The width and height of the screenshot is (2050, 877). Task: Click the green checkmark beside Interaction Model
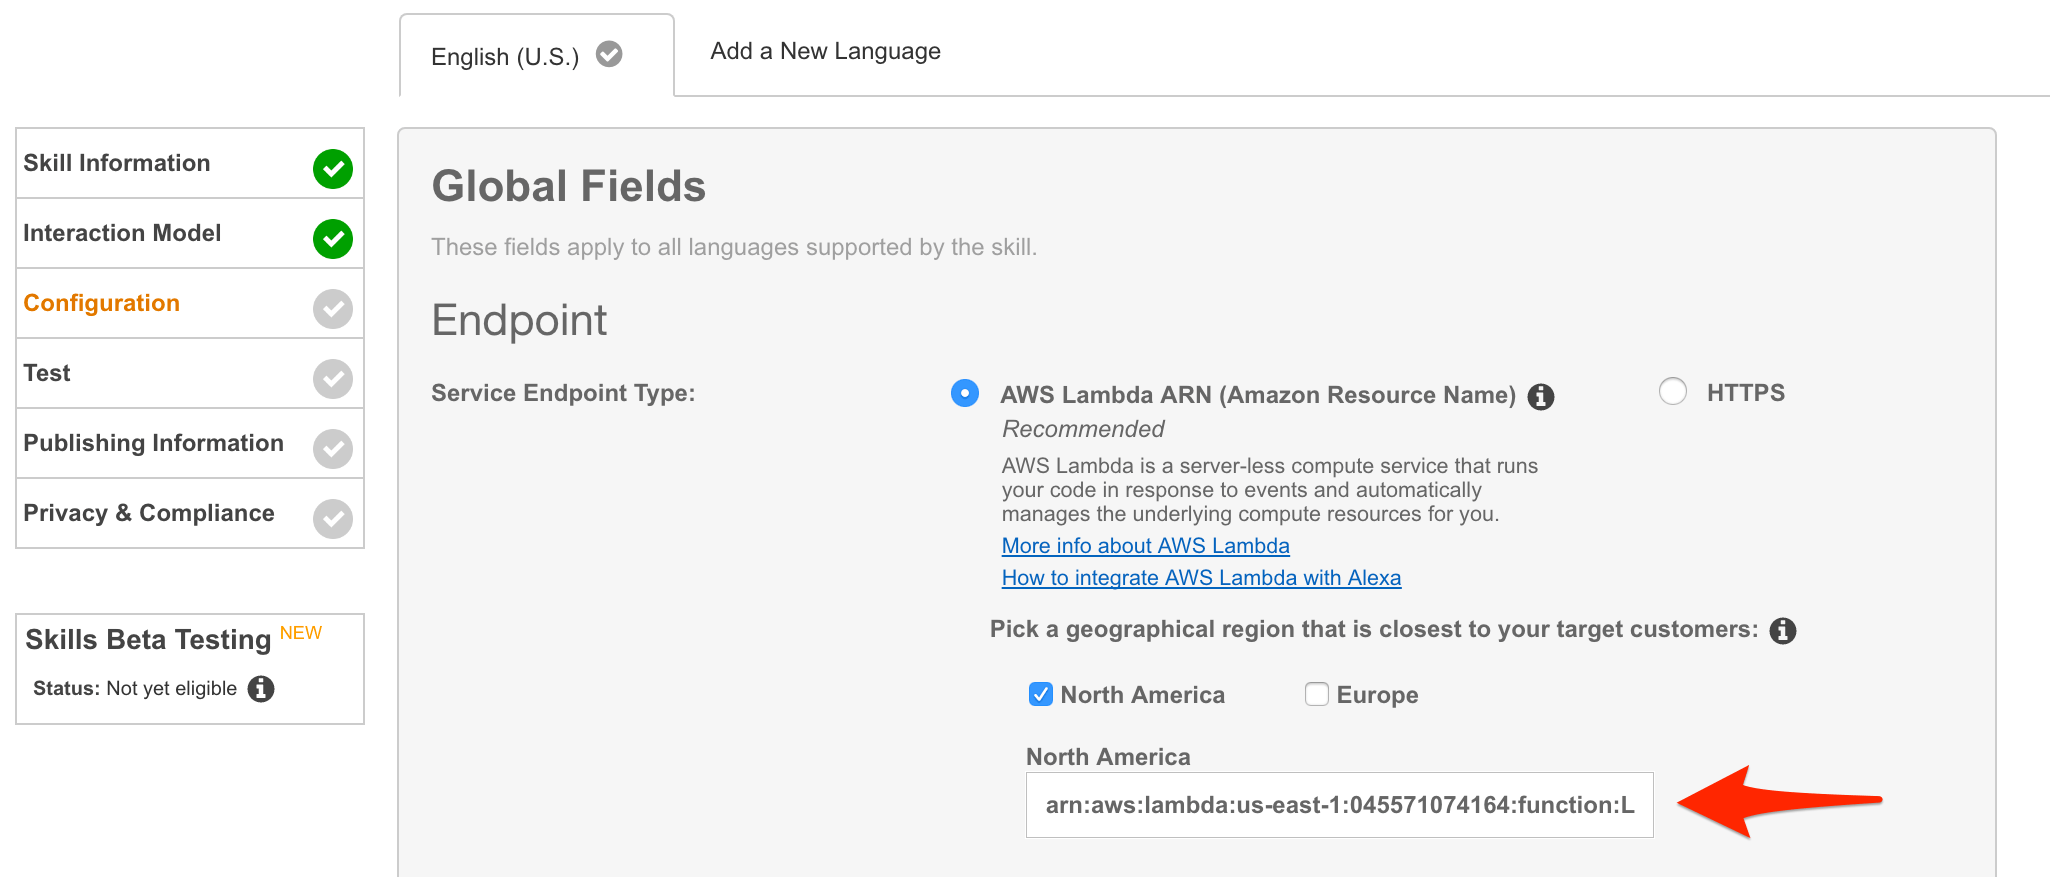(332, 239)
